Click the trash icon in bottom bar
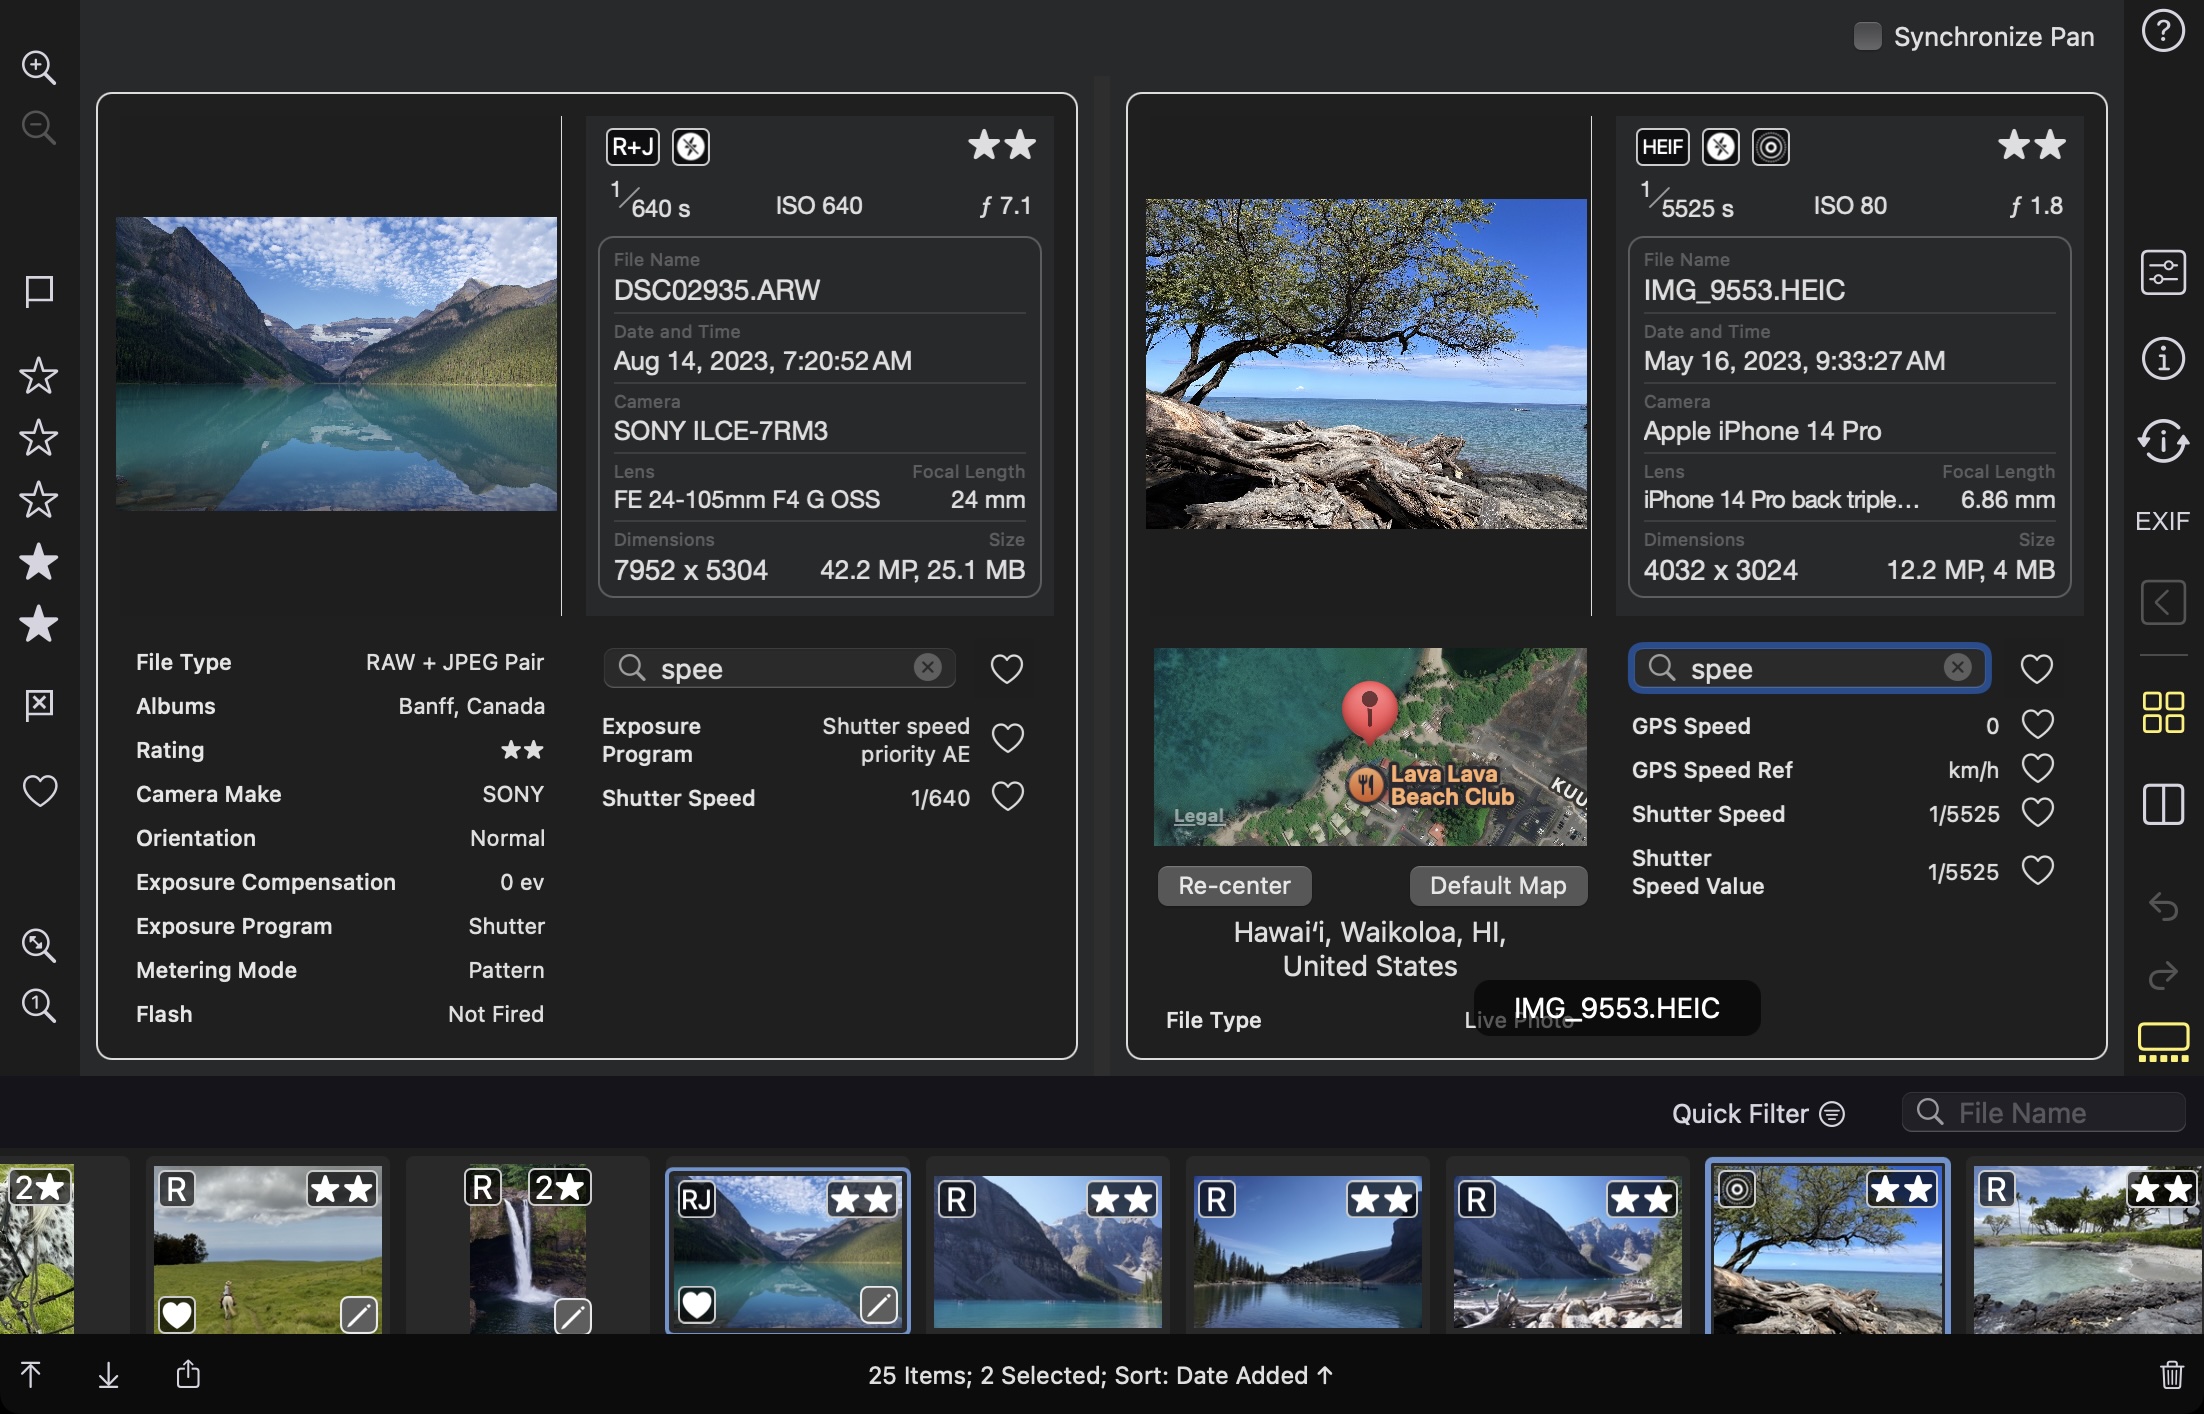This screenshot has width=2204, height=1414. (2171, 1375)
